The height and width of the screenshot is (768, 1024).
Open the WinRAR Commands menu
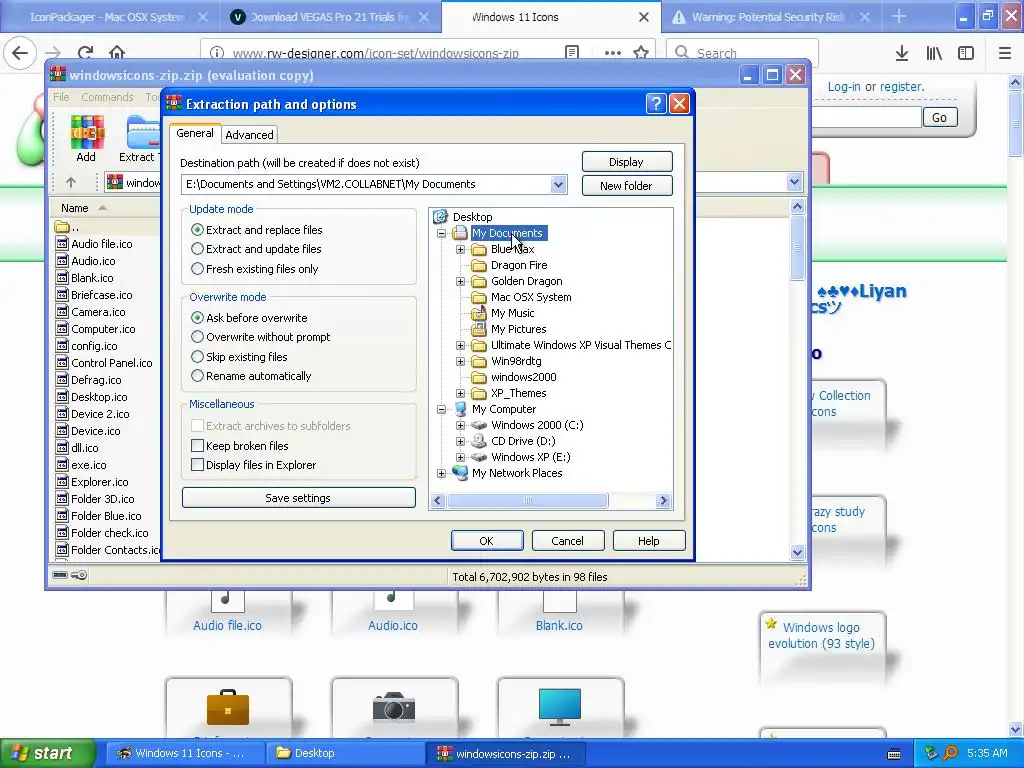107,97
